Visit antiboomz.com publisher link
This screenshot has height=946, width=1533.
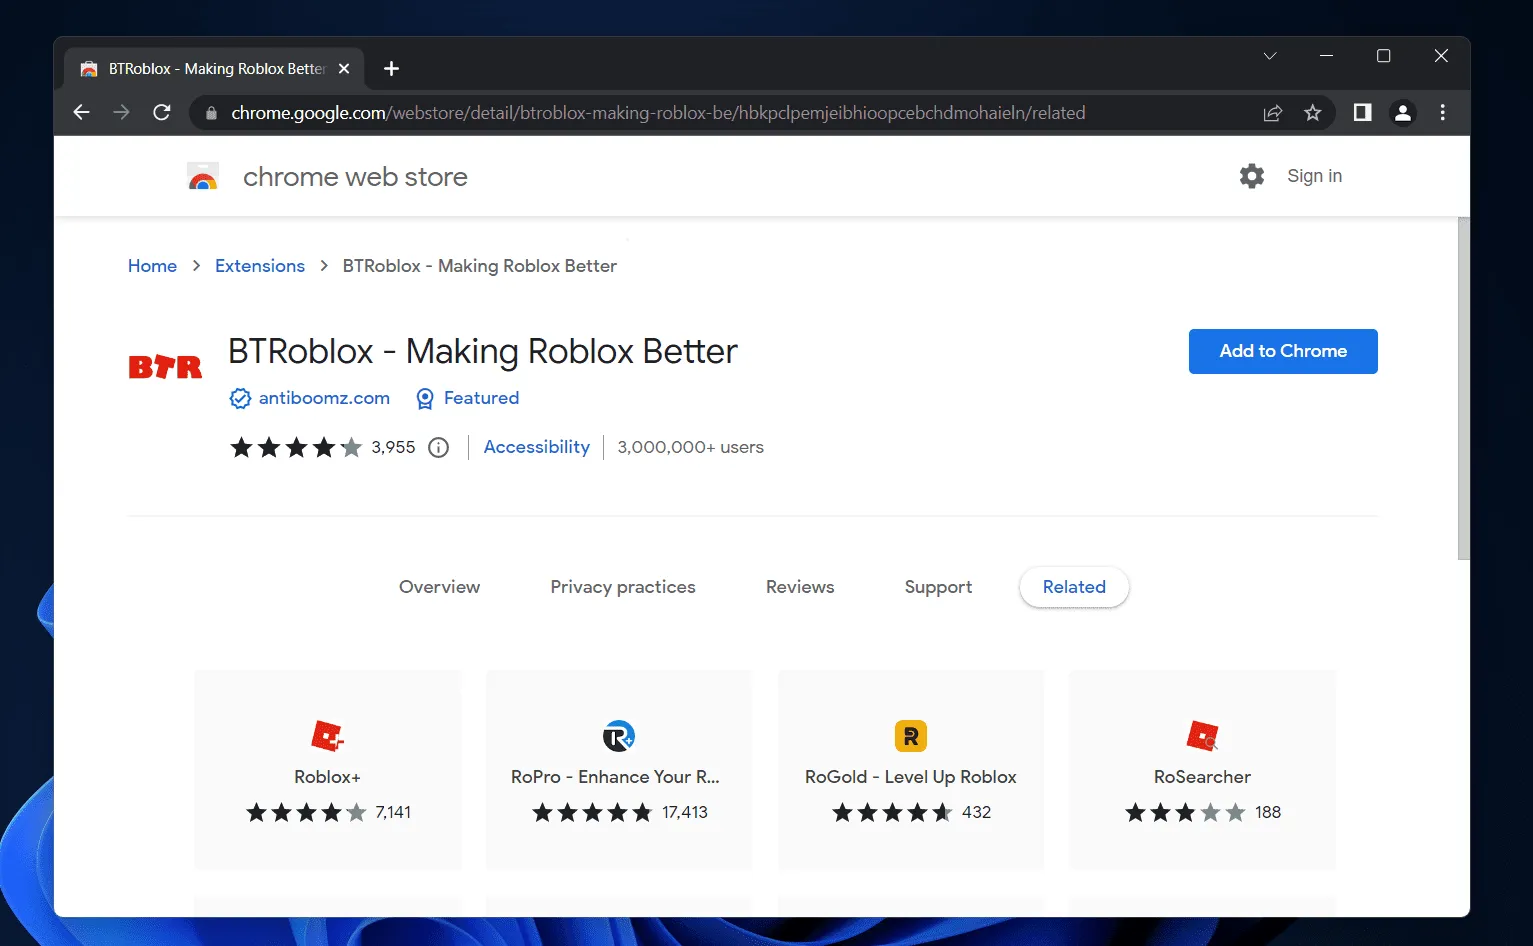pos(324,398)
